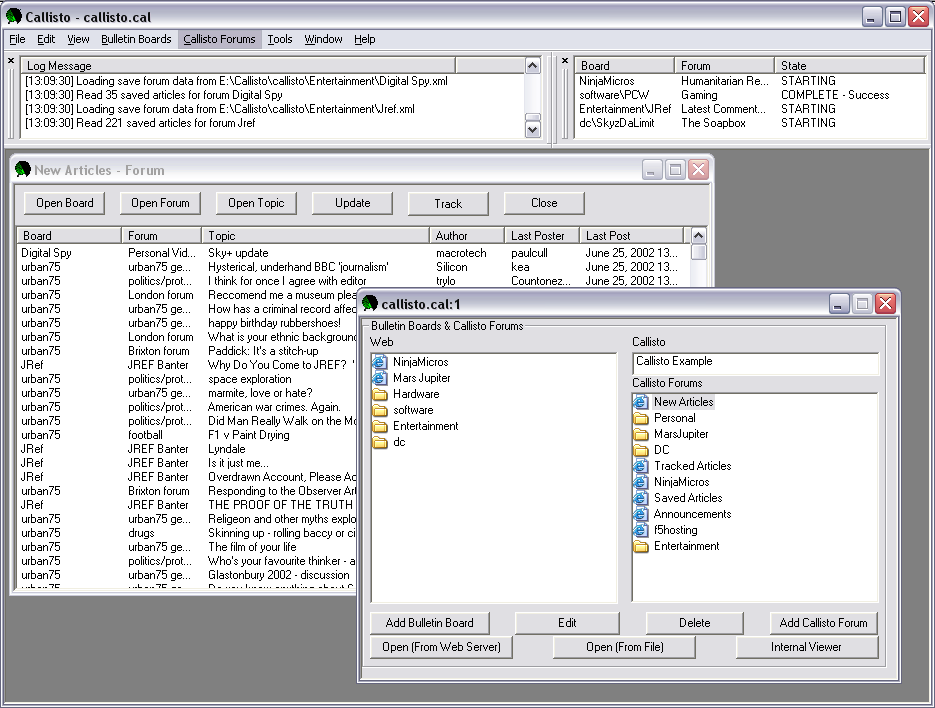Select 'The Soapbox' forum in status pane
The width and height of the screenshot is (935, 708).
pos(713,123)
